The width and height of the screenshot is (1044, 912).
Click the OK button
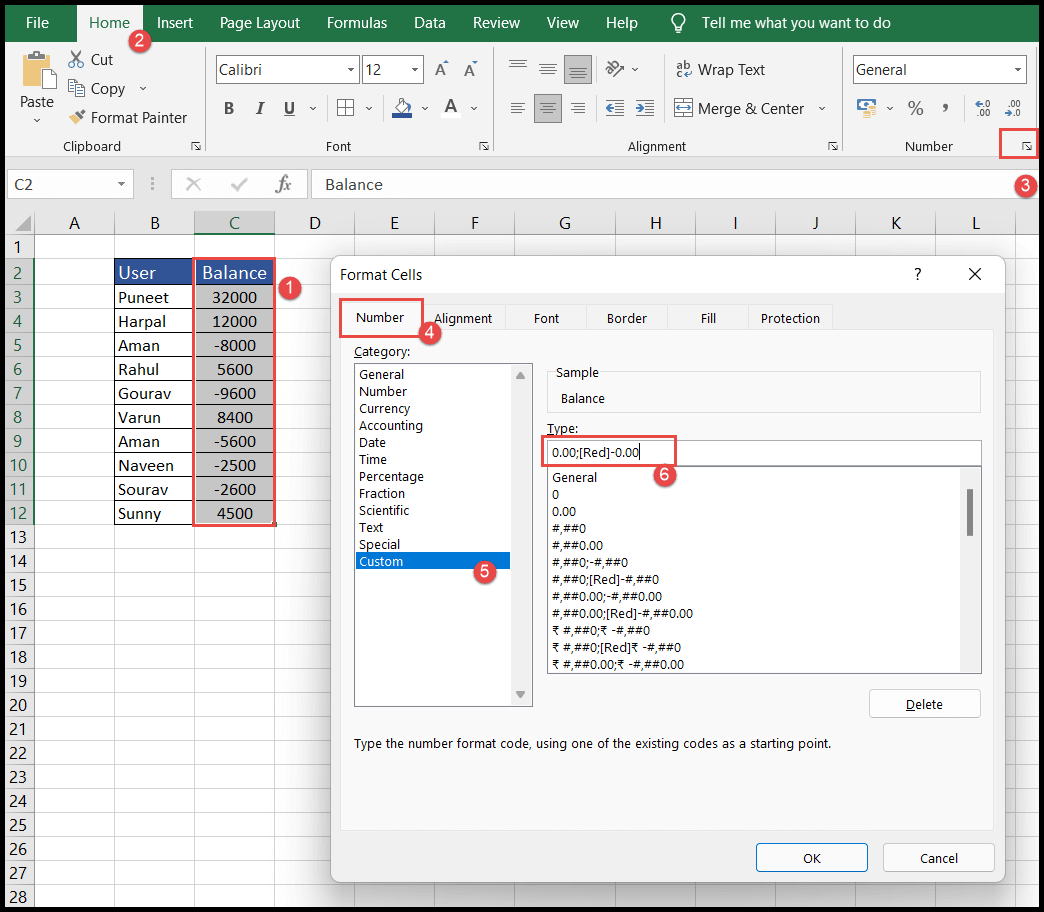811,857
